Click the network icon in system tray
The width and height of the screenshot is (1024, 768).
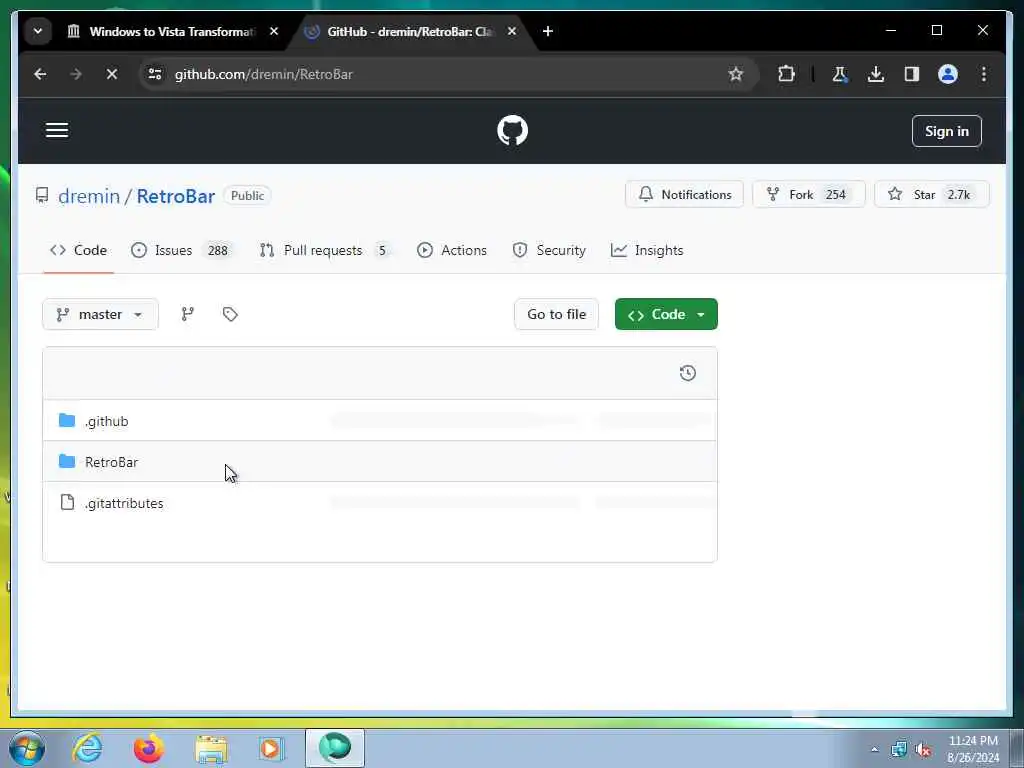tap(899, 749)
